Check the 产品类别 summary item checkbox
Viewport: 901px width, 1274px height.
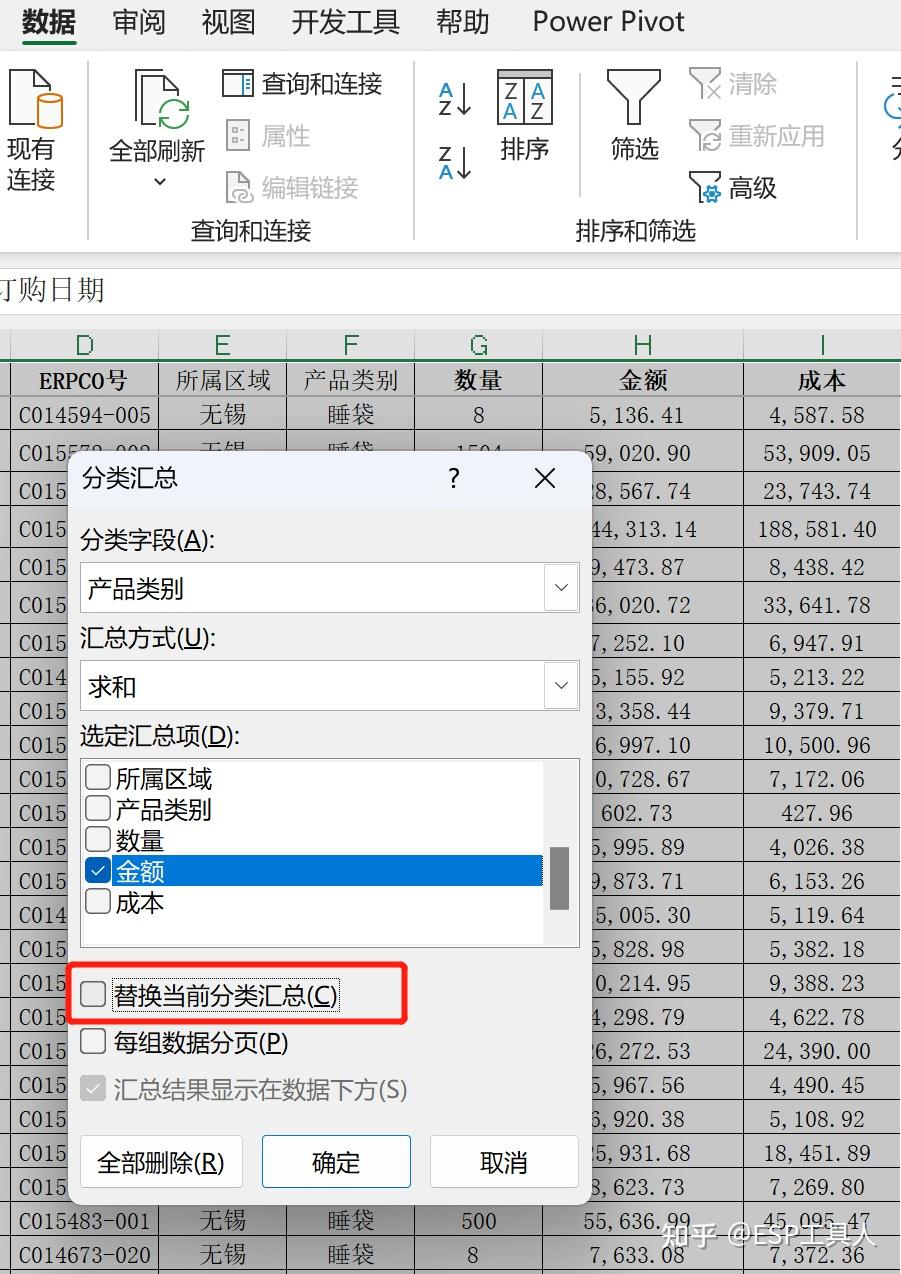pyautogui.click(x=98, y=808)
